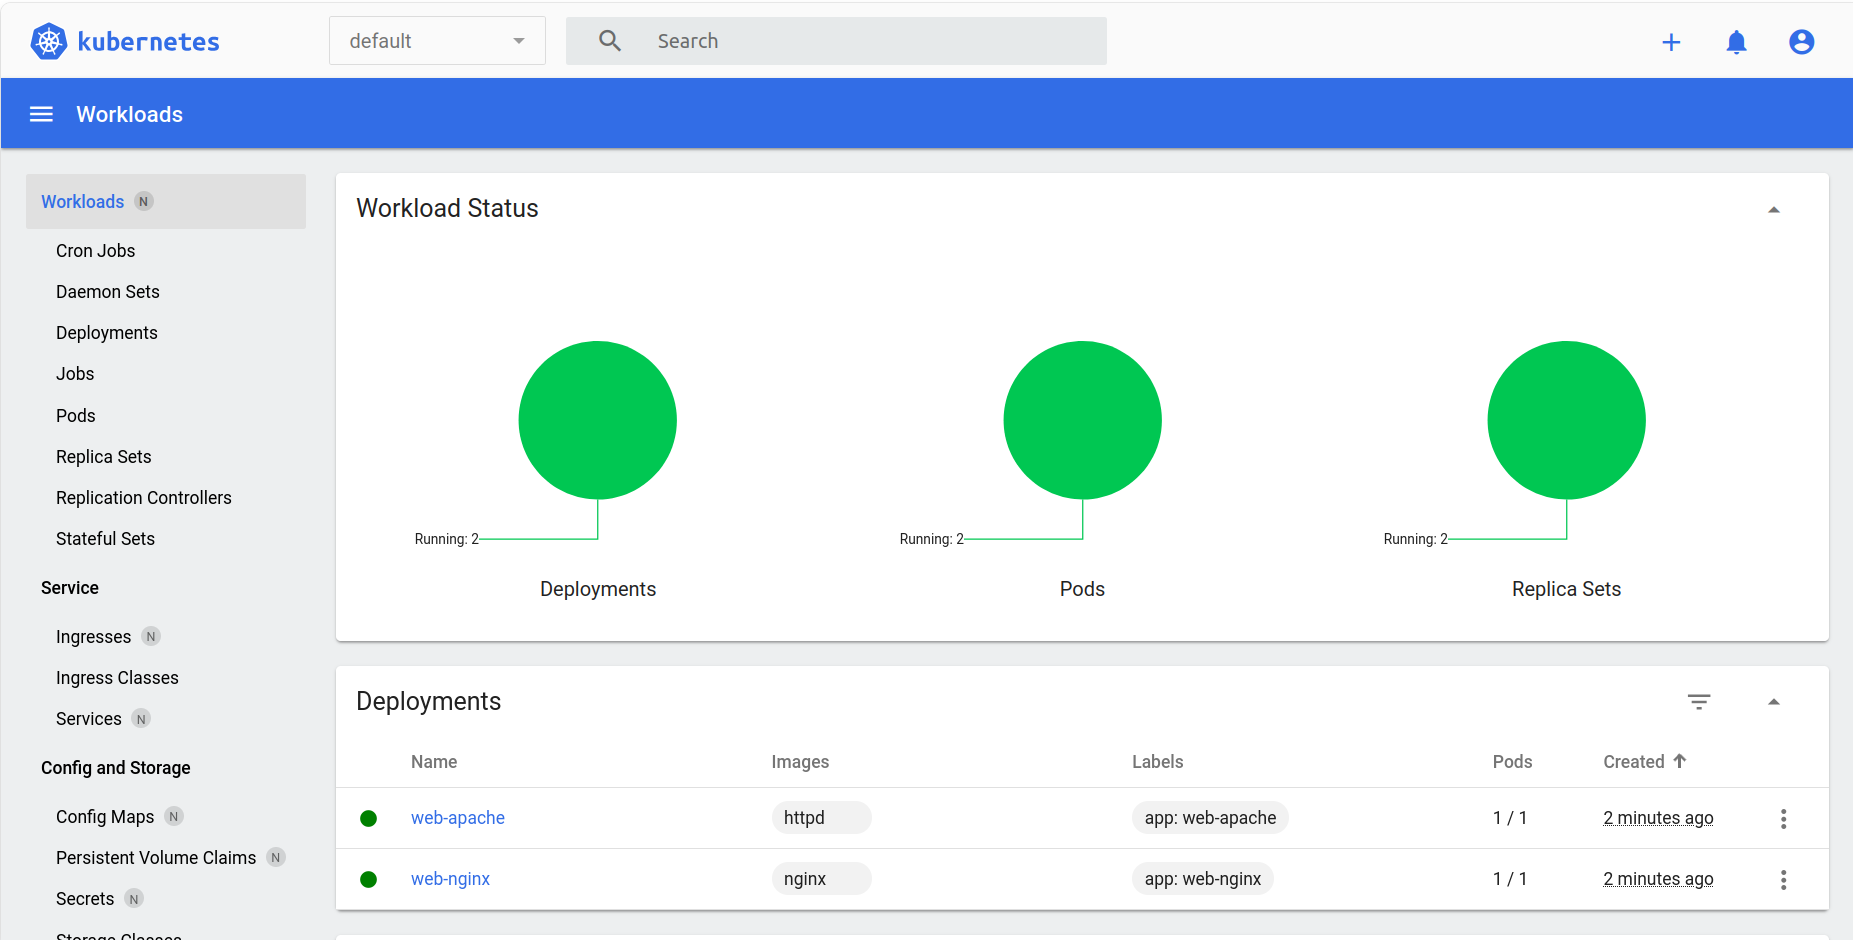The width and height of the screenshot is (1853, 940).
Task: Click the Name column header
Action: click(434, 762)
